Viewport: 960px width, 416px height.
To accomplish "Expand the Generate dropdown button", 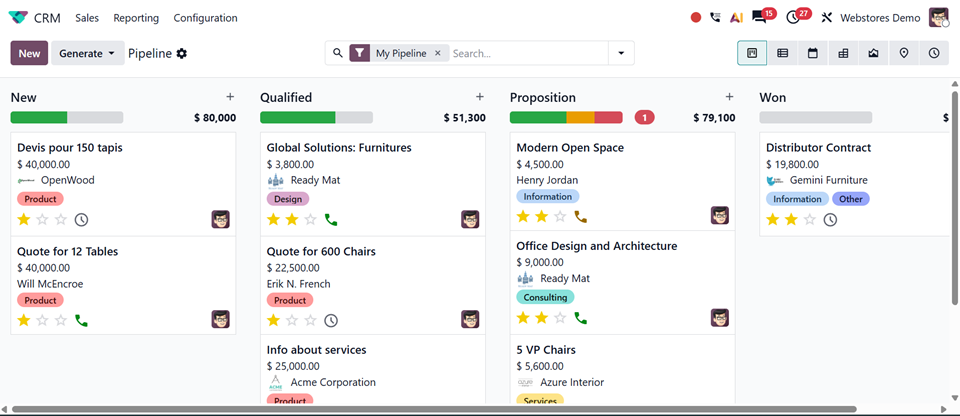I will (88, 53).
